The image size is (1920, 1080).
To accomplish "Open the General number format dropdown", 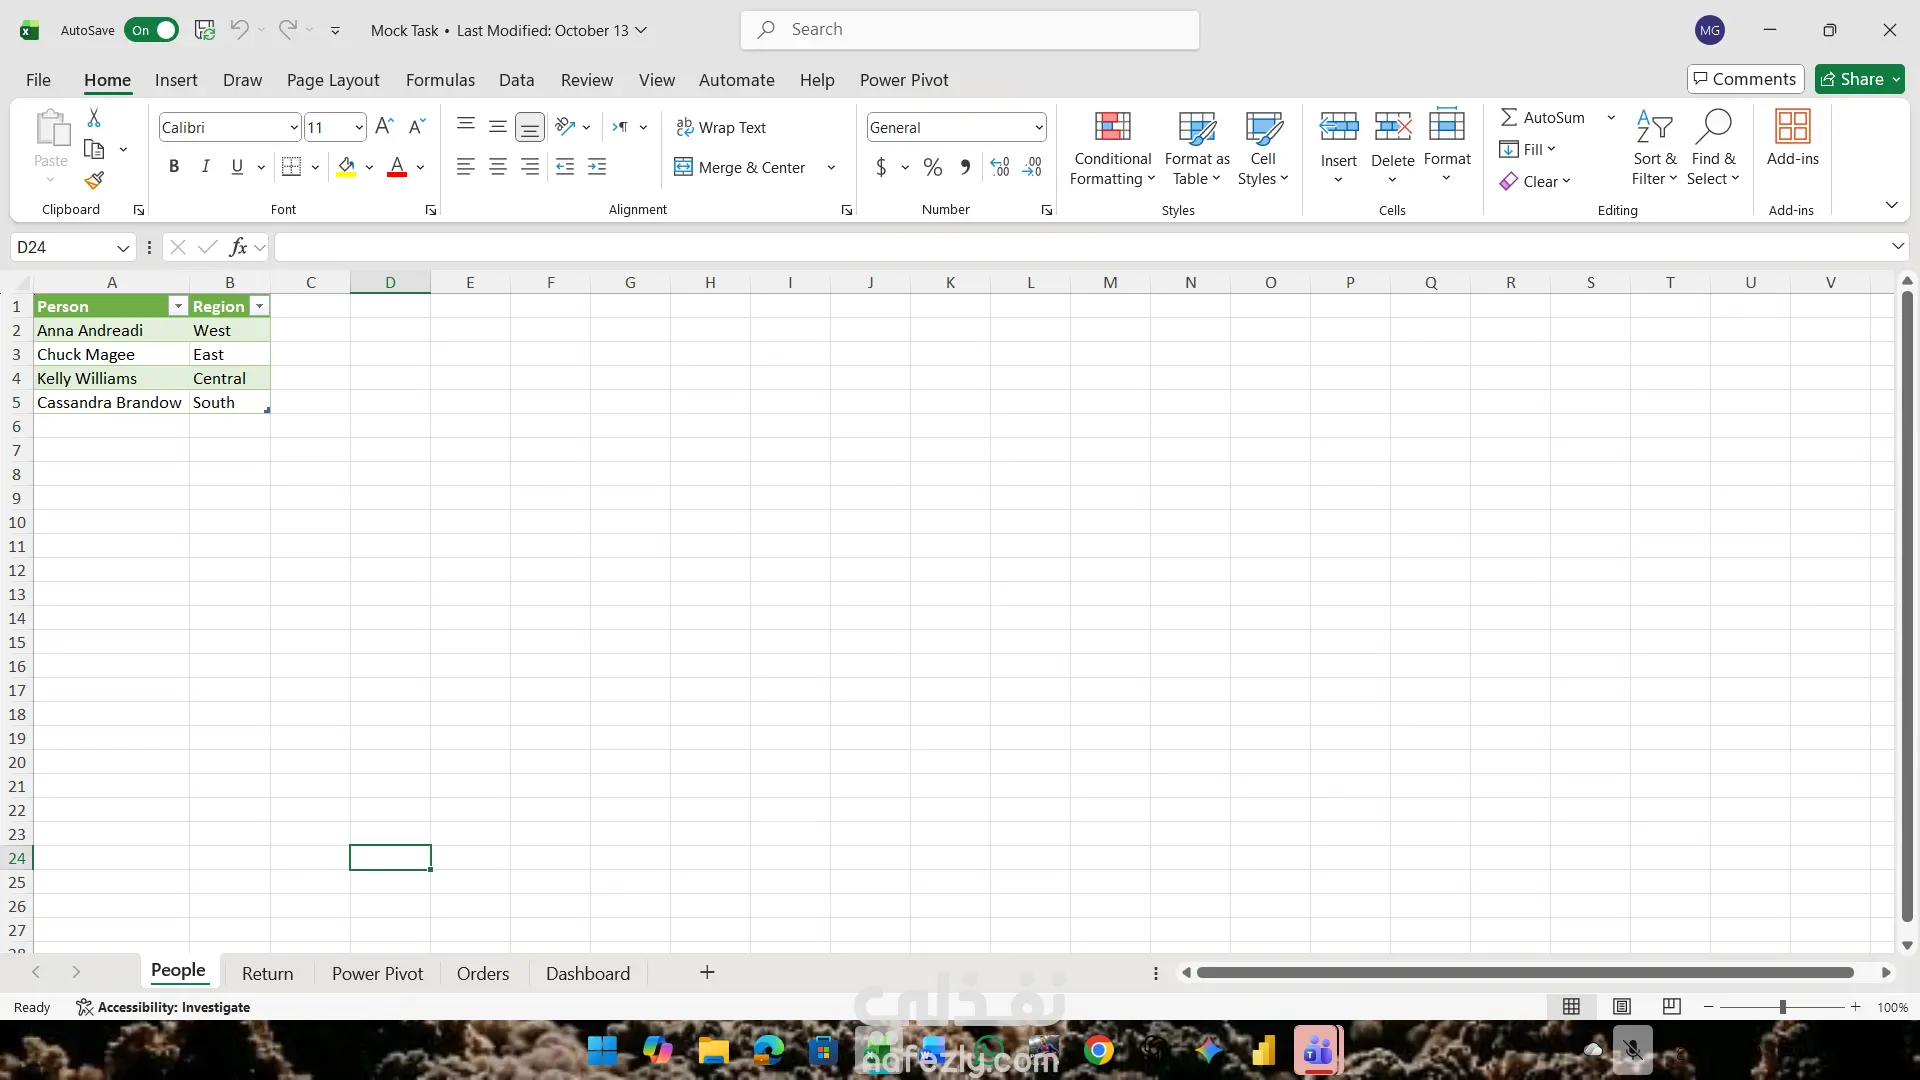I will tap(1039, 127).
